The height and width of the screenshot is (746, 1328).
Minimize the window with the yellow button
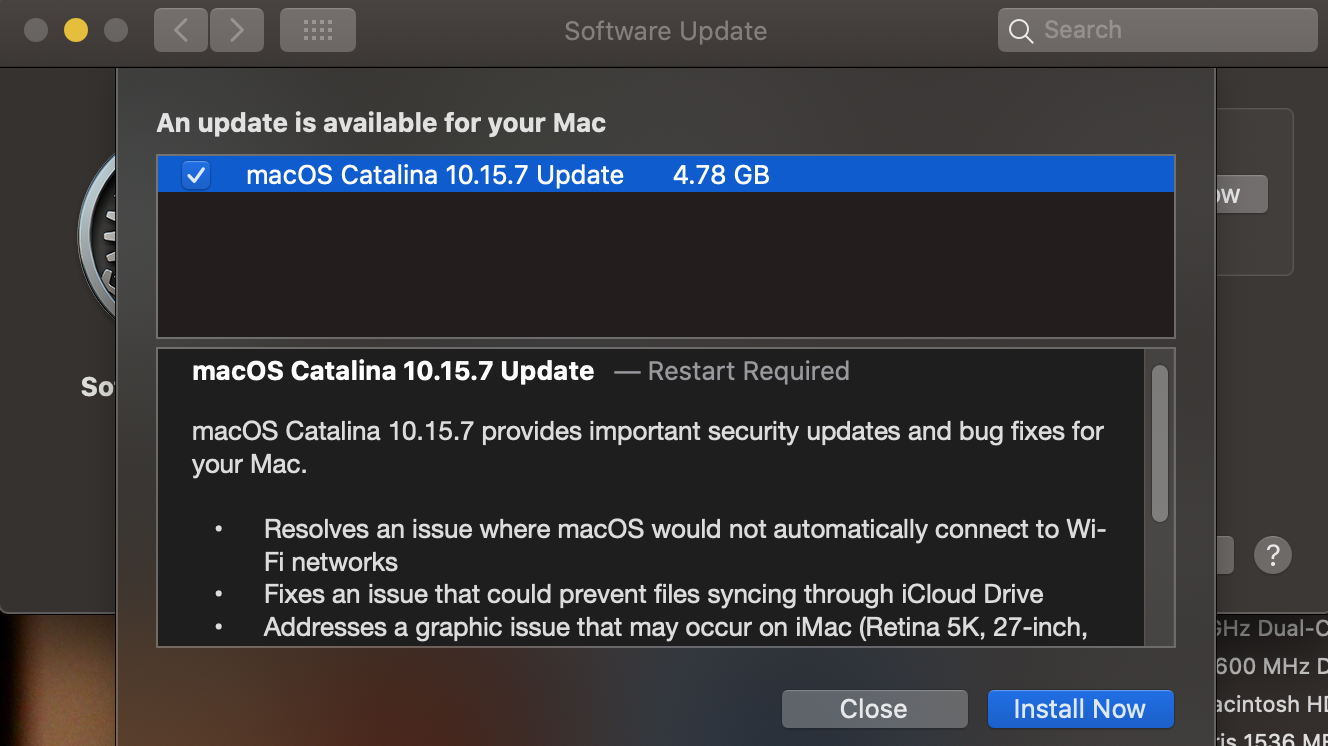76,30
